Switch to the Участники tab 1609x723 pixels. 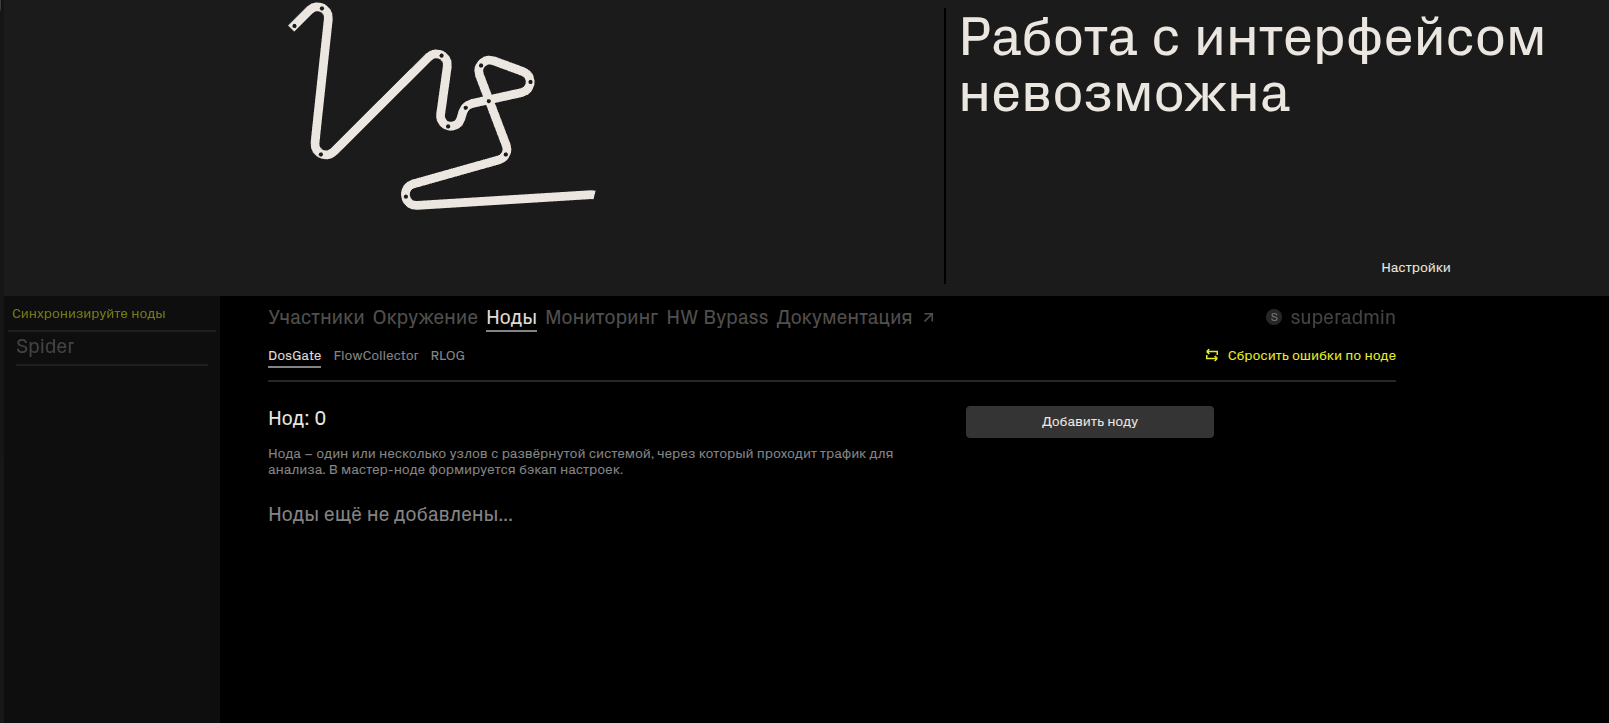pos(316,317)
